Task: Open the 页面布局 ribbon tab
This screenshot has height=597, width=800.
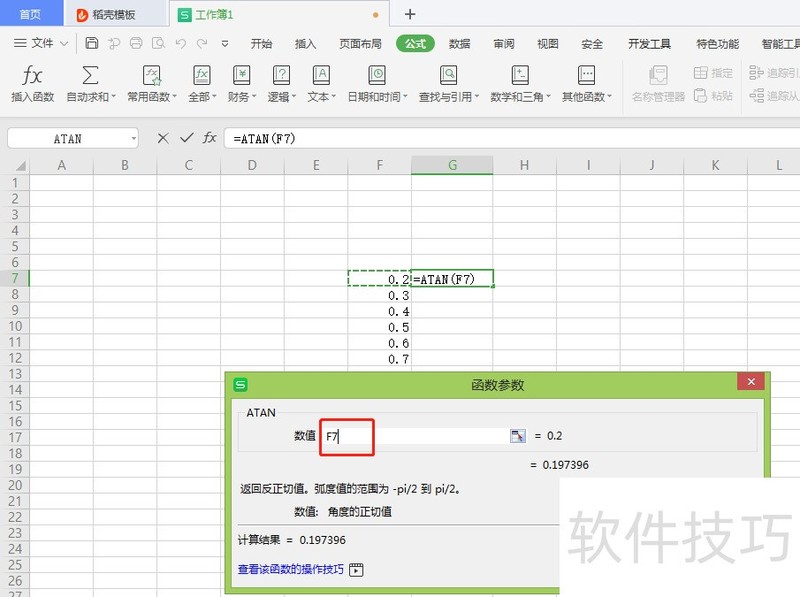Action: (x=360, y=44)
